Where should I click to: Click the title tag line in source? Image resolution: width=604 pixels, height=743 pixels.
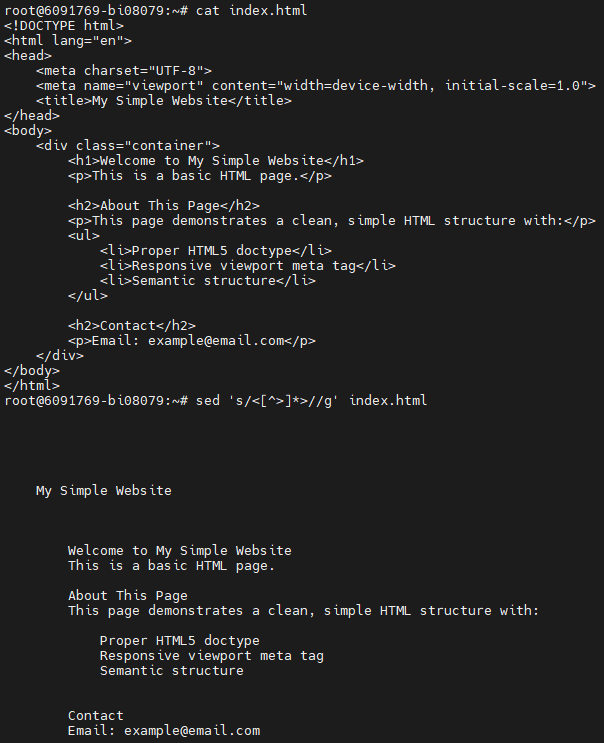coord(164,101)
